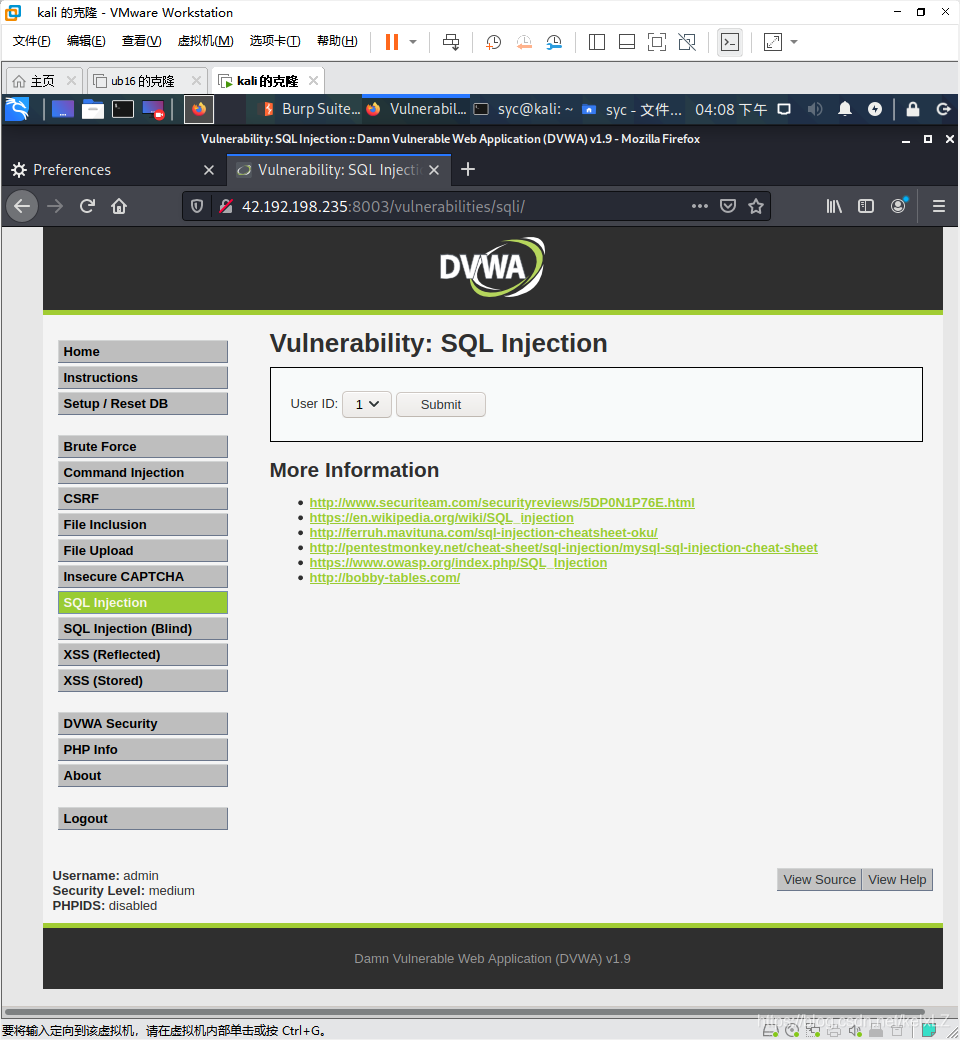Open the 选项卡(T) menu

[275, 41]
